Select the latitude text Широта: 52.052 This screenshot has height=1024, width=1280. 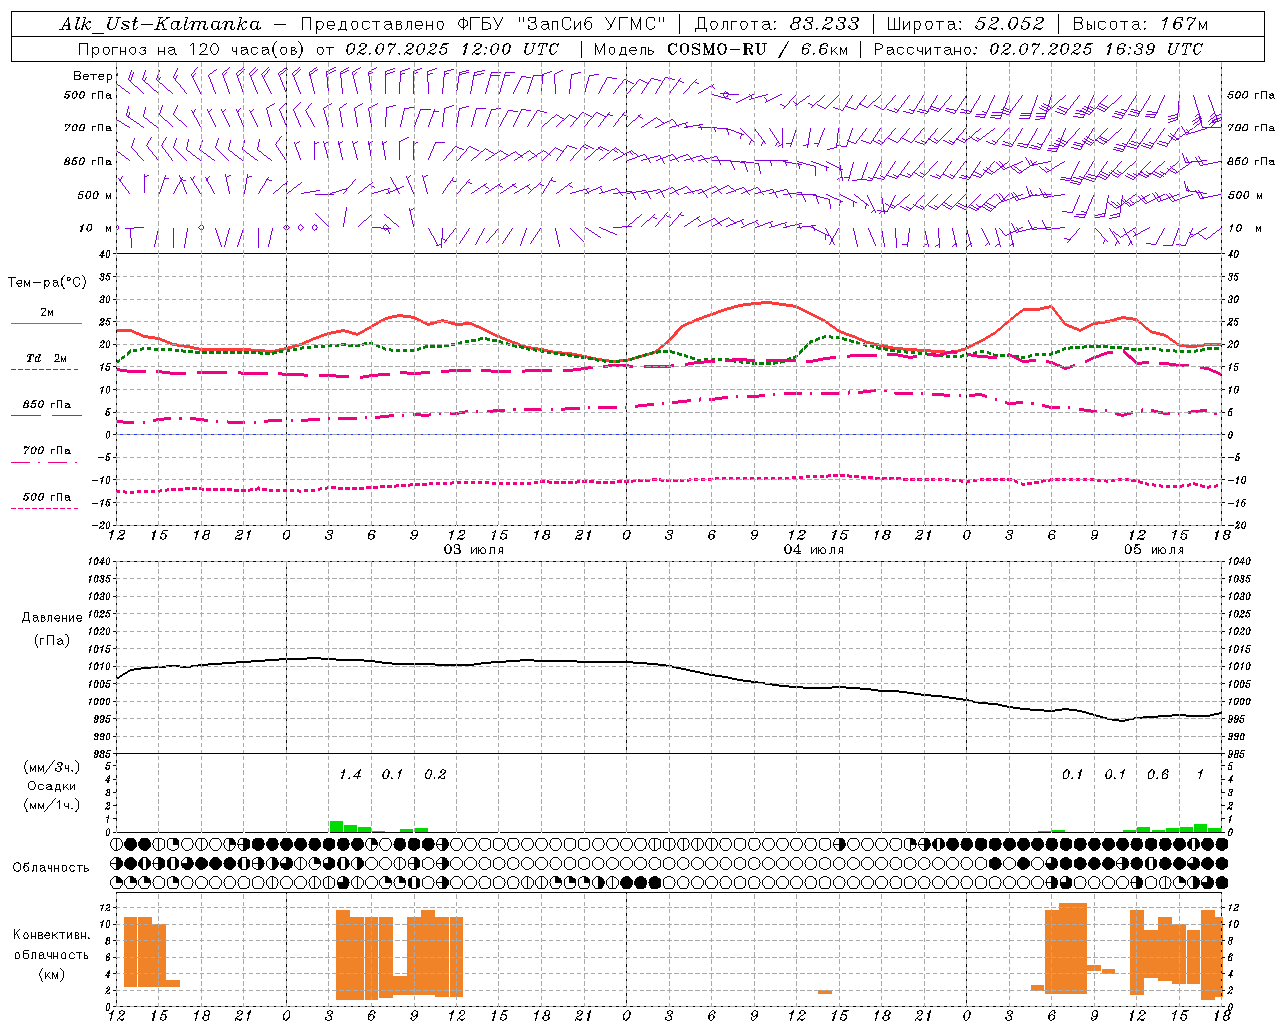pyautogui.click(x=965, y=24)
